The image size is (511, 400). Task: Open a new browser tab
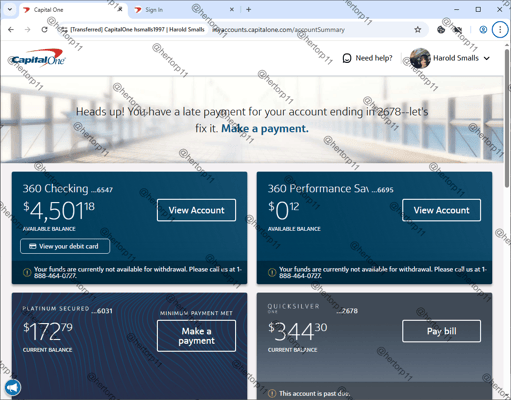[248, 10]
